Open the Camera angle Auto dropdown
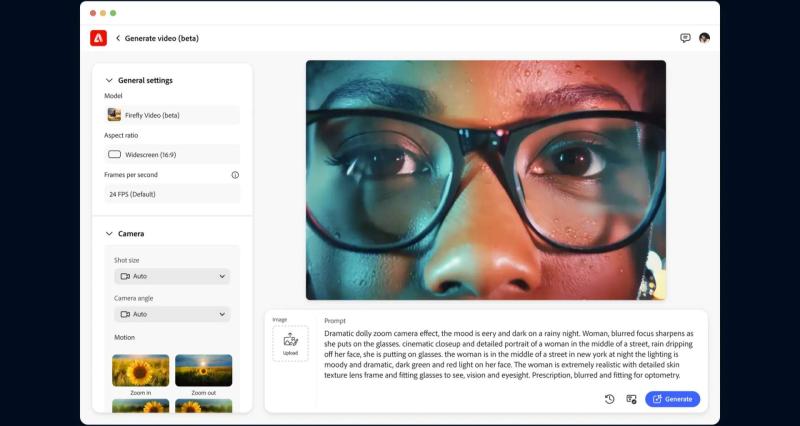Viewport: 800px width, 426px height. [172, 314]
